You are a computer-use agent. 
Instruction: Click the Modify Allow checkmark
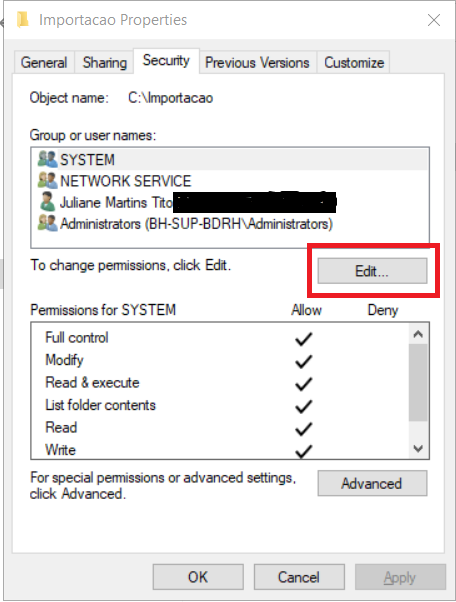[x=304, y=361]
